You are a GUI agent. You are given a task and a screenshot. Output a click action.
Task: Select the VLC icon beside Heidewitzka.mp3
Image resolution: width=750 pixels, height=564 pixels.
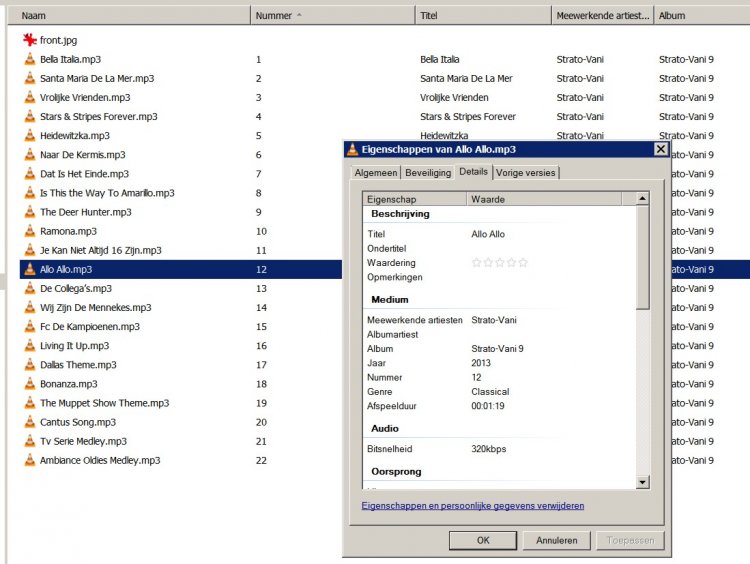coord(29,136)
